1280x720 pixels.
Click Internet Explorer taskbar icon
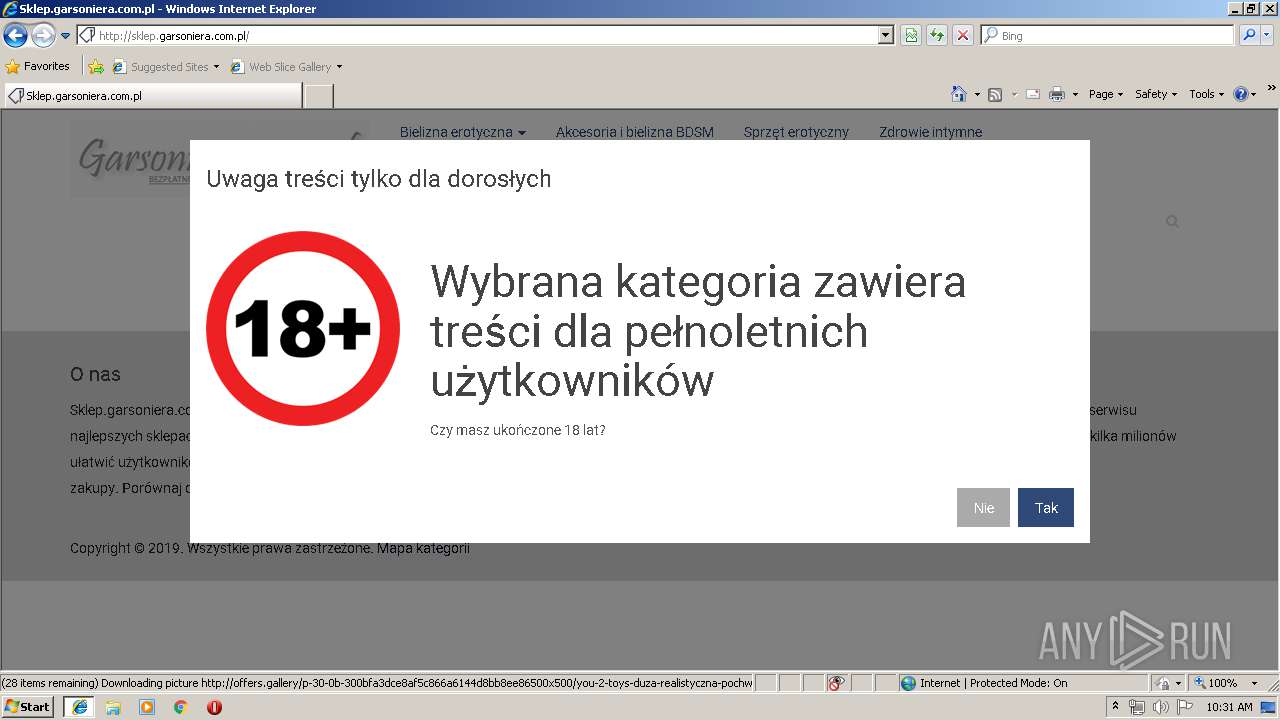tap(79, 707)
